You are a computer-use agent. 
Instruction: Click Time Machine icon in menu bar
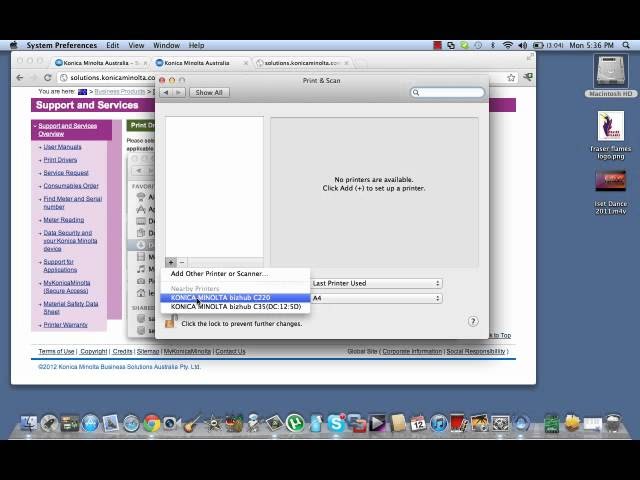[x=478, y=45]
